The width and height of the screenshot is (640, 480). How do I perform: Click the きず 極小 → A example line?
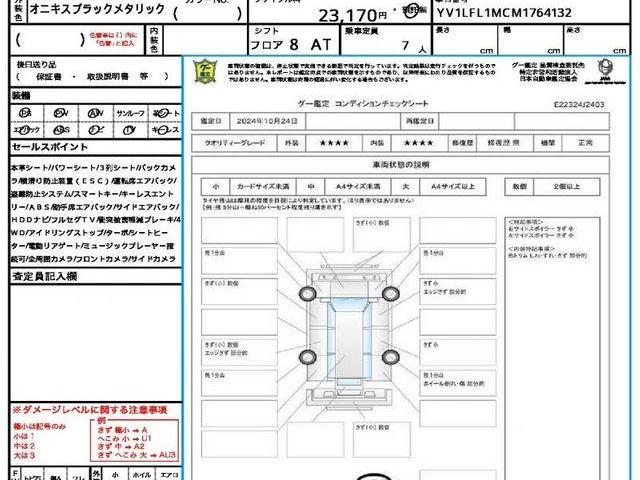click(122, 430)
